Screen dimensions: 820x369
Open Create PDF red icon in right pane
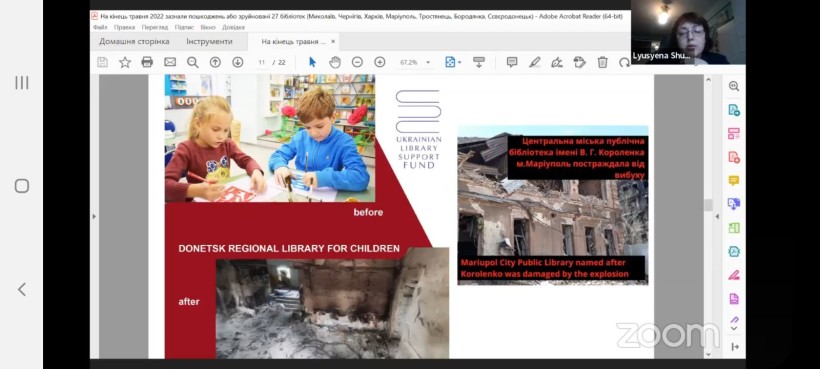point(734,157)
